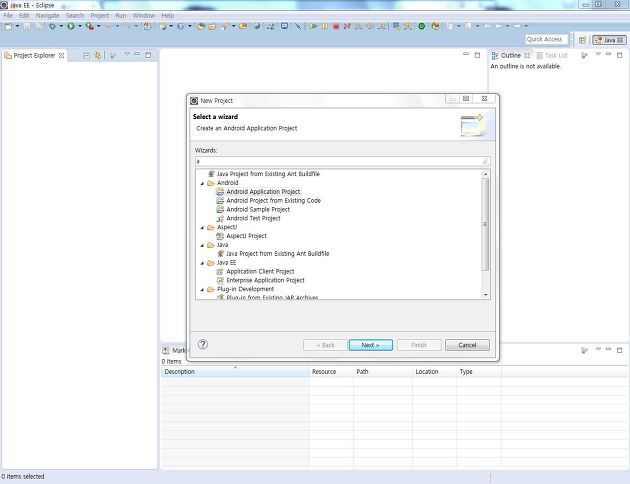Click the Quick Access search field

546,39
